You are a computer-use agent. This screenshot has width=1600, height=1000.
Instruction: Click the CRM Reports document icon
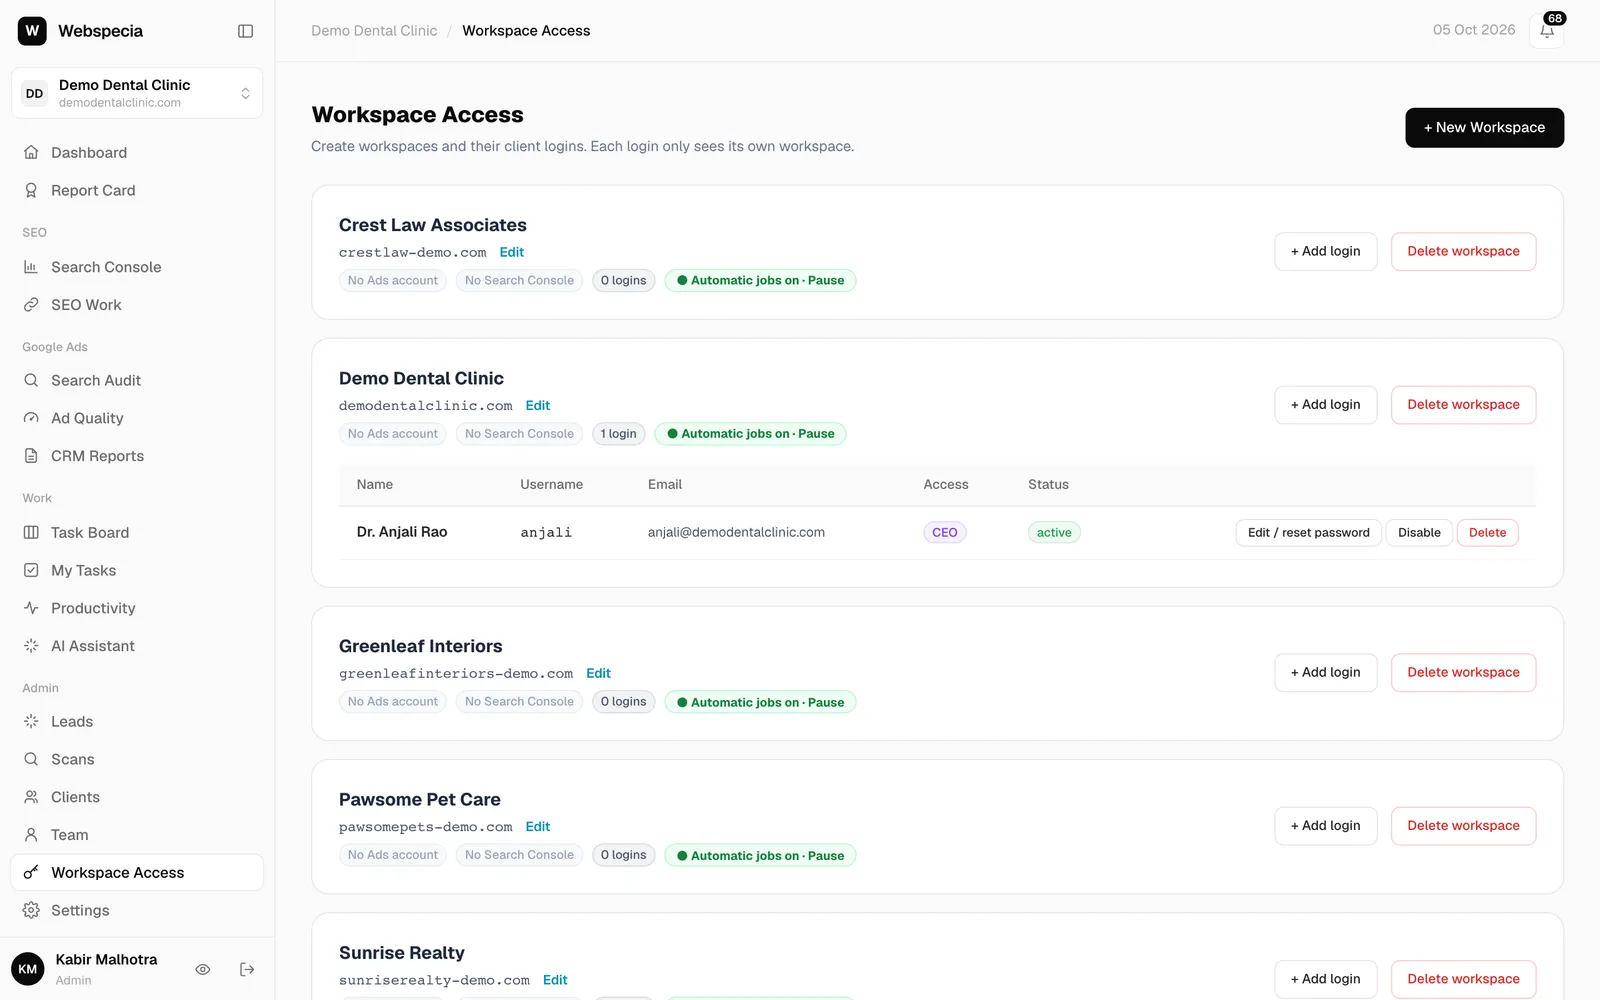coord(31,456)
